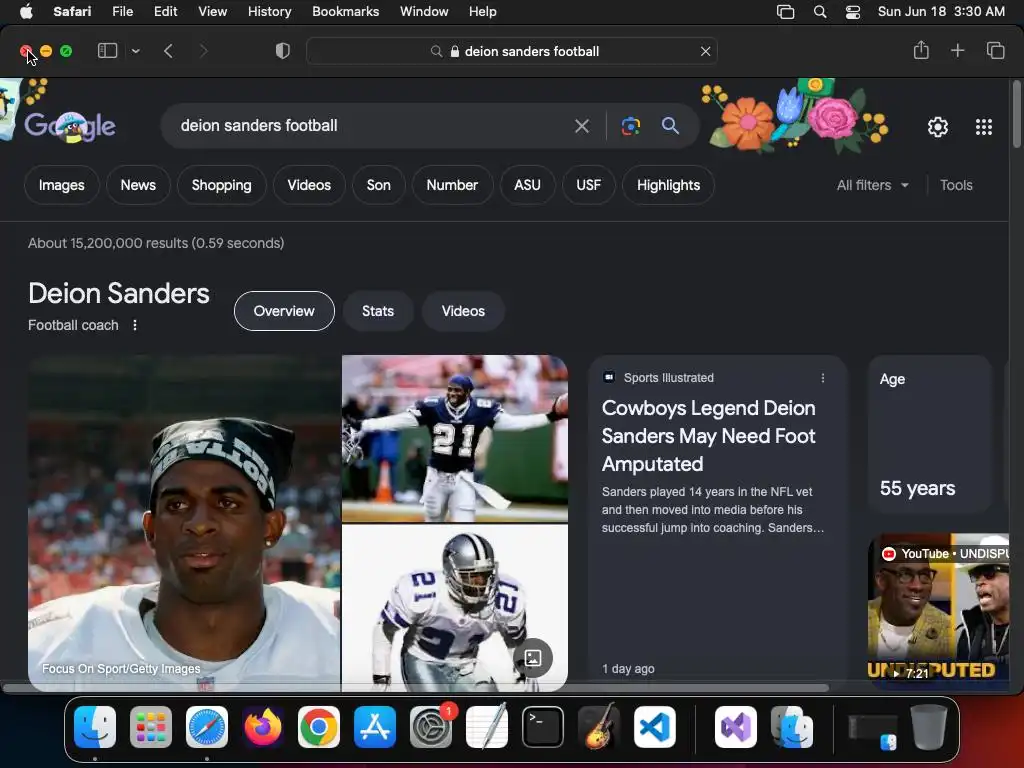Filter results by Shopping

pyautogui.click(x=221, y=185)
